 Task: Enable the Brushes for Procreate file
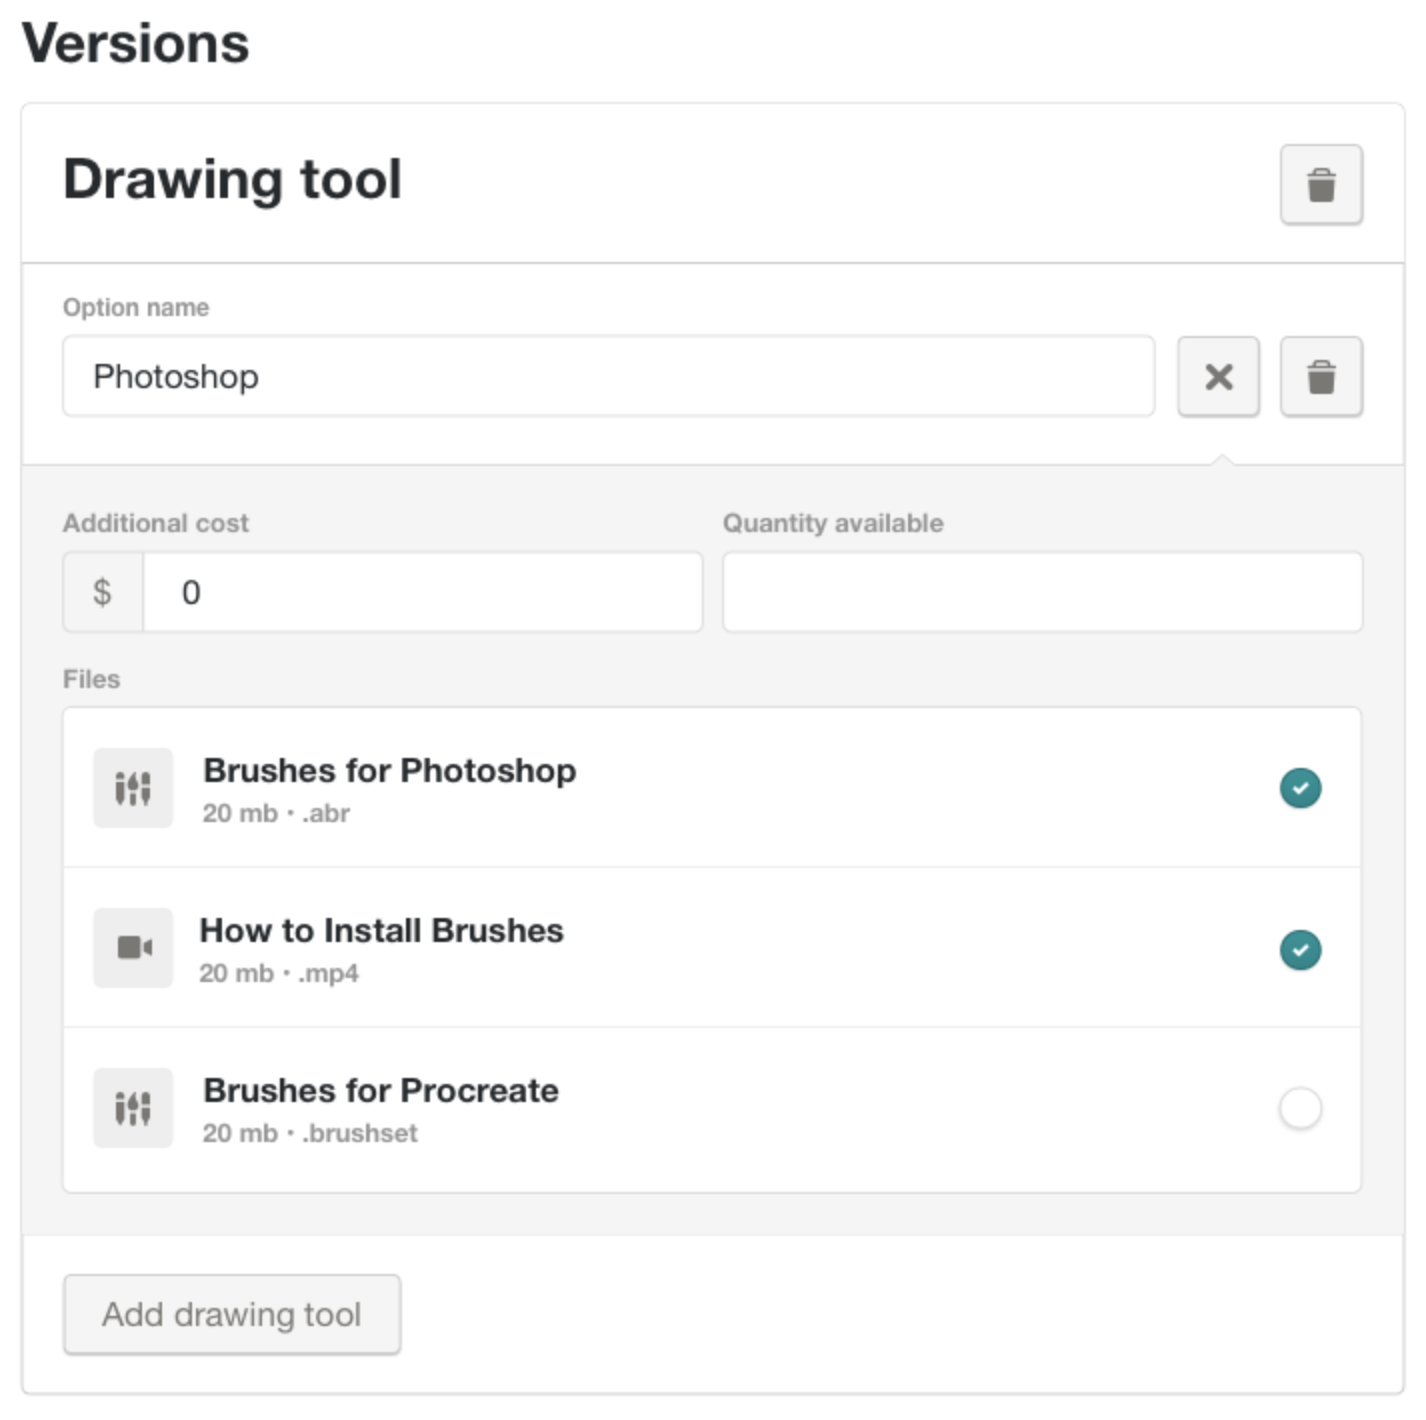1300,1108
